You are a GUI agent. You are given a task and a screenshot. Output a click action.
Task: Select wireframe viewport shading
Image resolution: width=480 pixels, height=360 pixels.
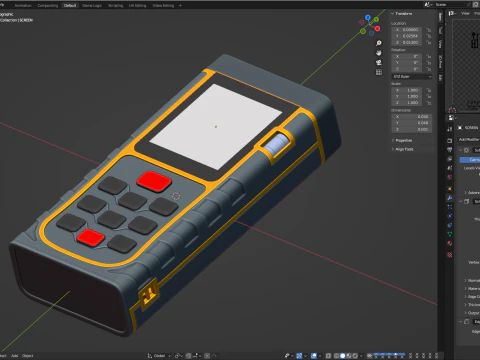pos(336,356)
